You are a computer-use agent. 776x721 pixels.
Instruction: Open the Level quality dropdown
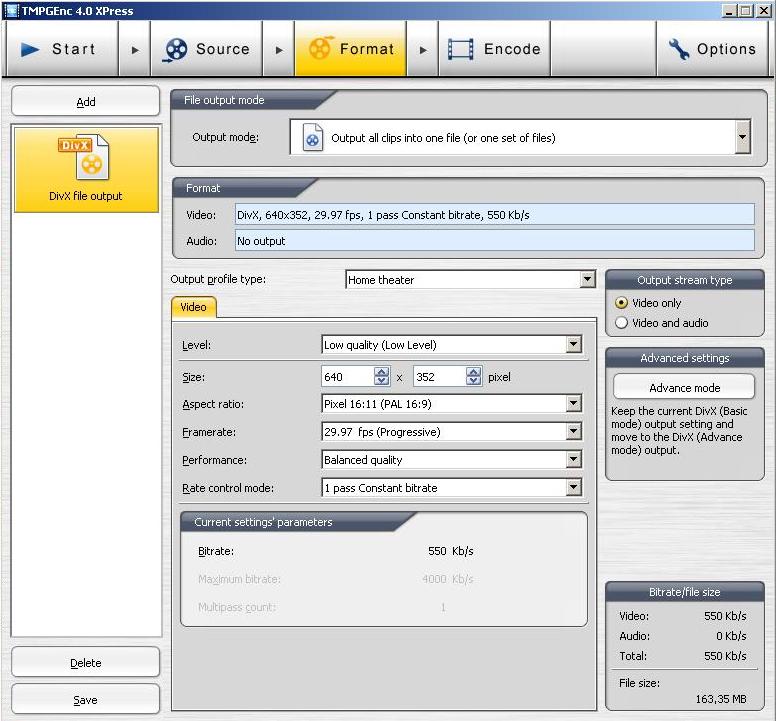pos(573,344)
